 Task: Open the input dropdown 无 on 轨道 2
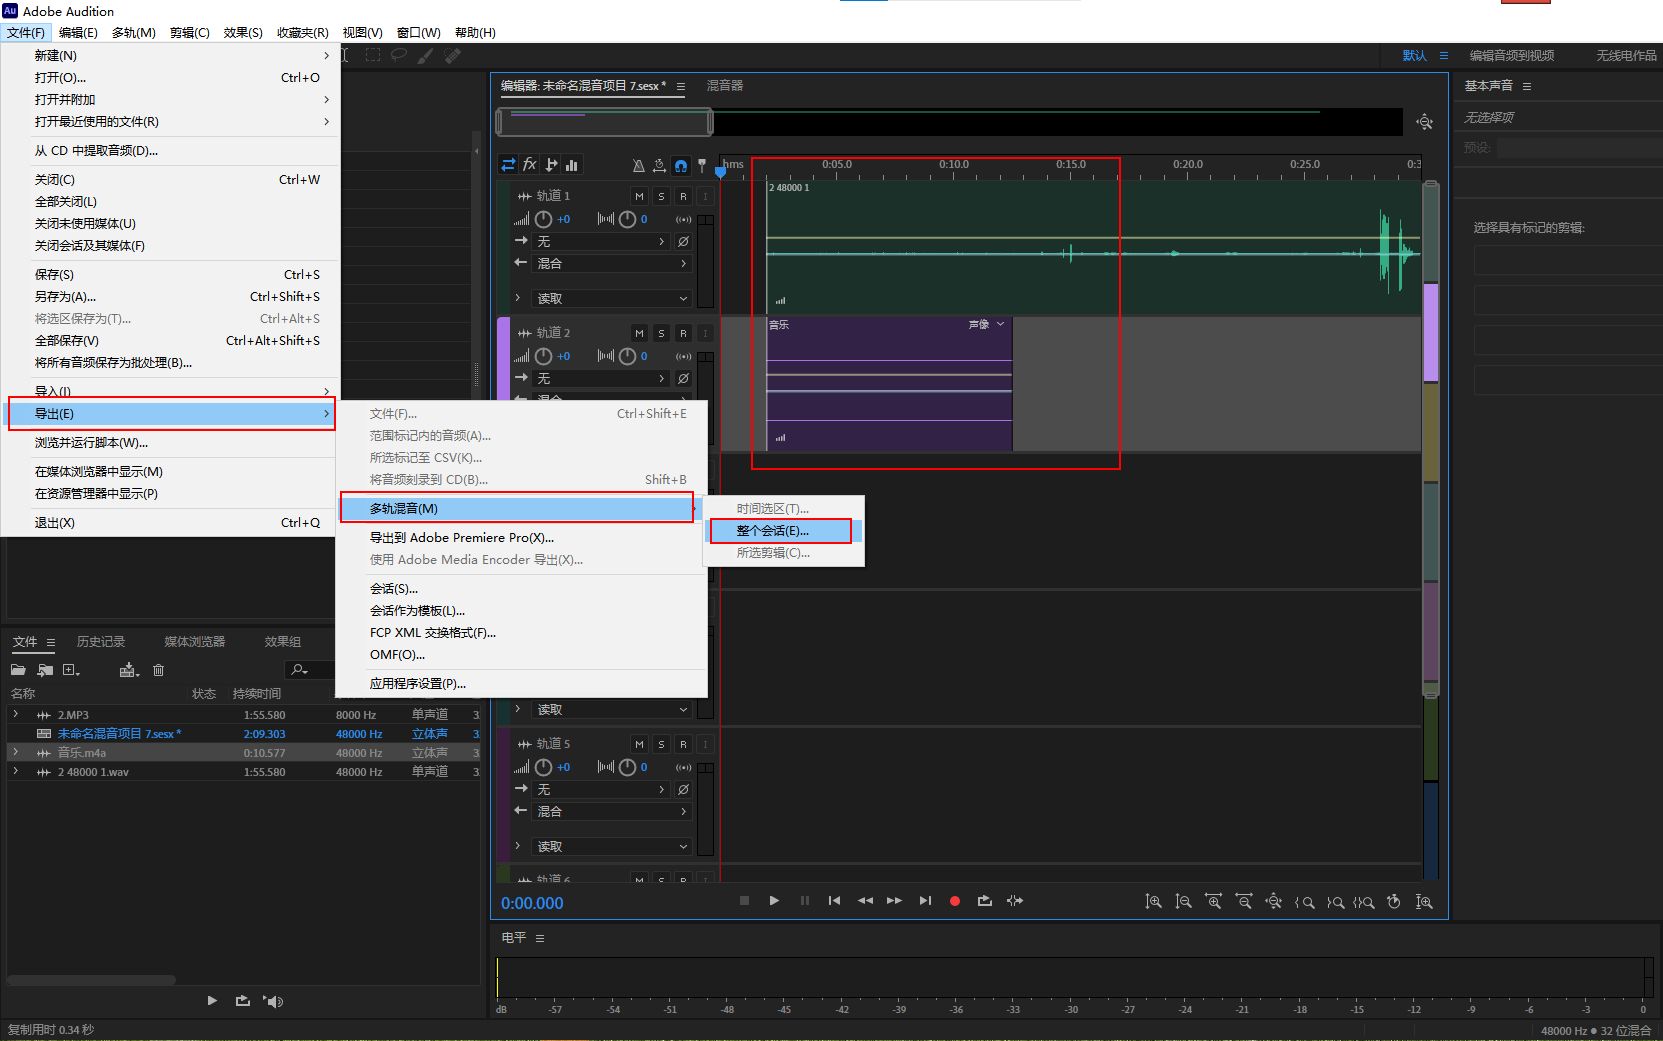601,378
